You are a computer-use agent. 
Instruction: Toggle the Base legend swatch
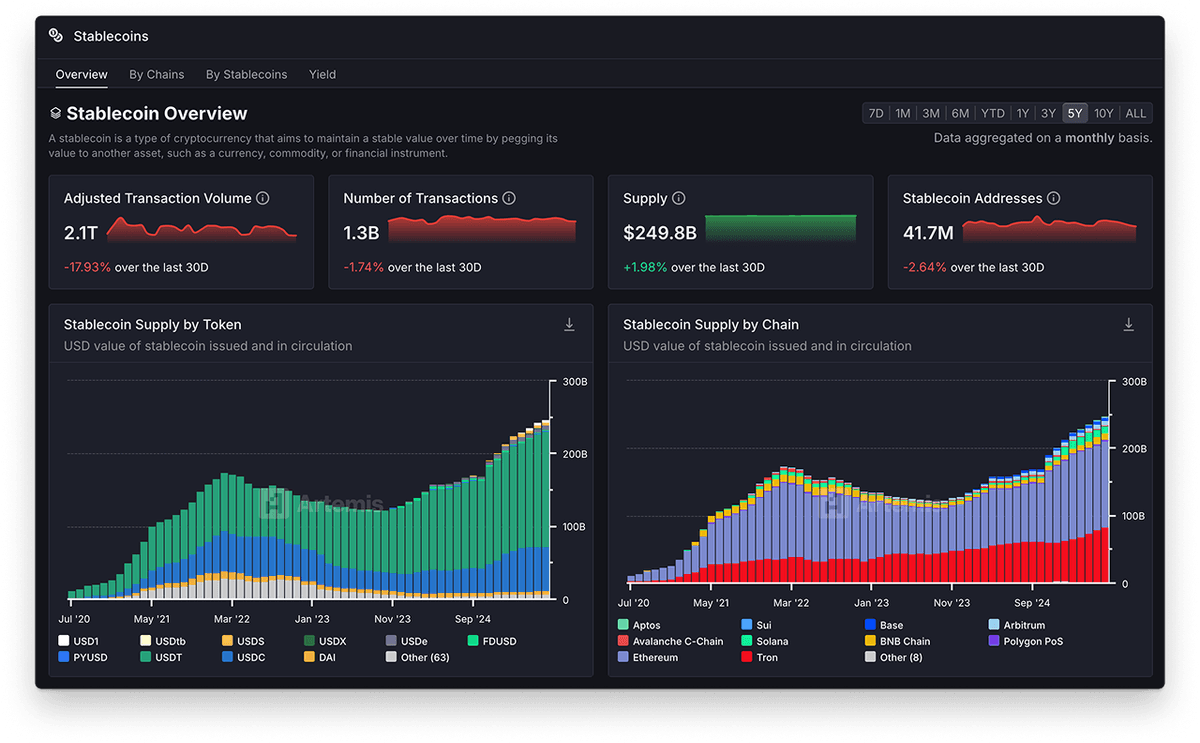coord(870,625)
